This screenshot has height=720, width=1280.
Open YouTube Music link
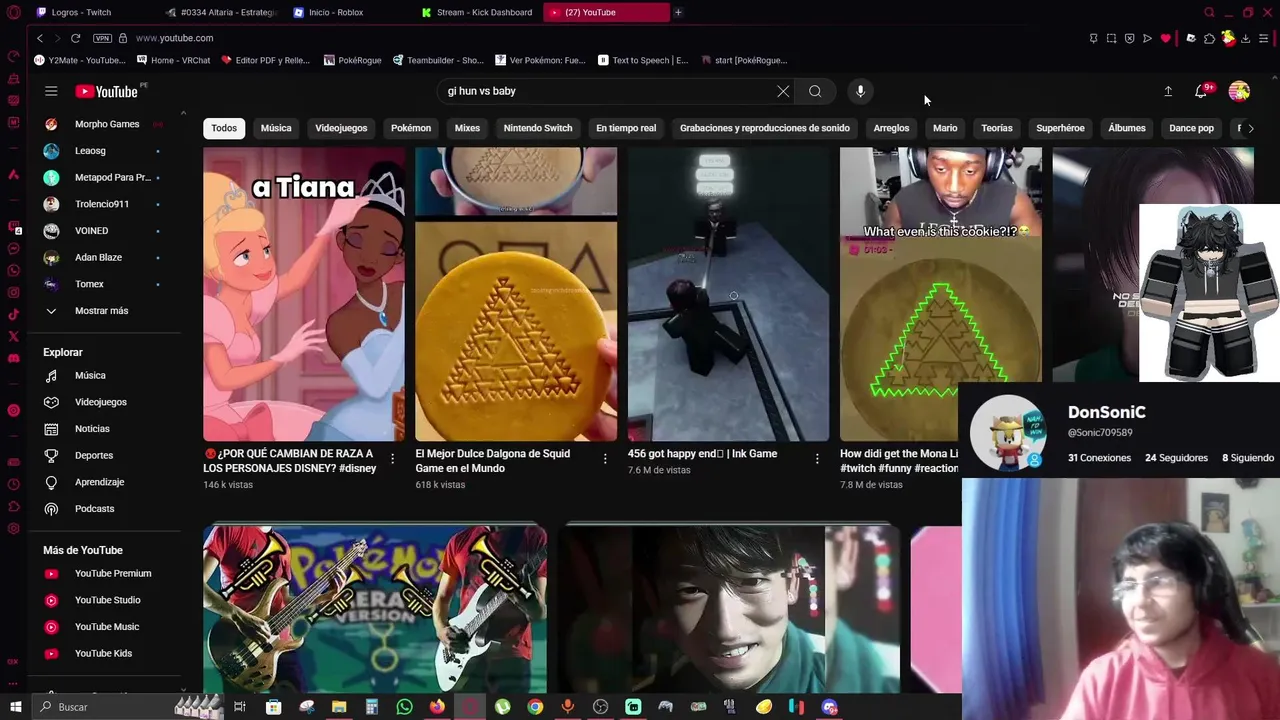coord(106,627)
